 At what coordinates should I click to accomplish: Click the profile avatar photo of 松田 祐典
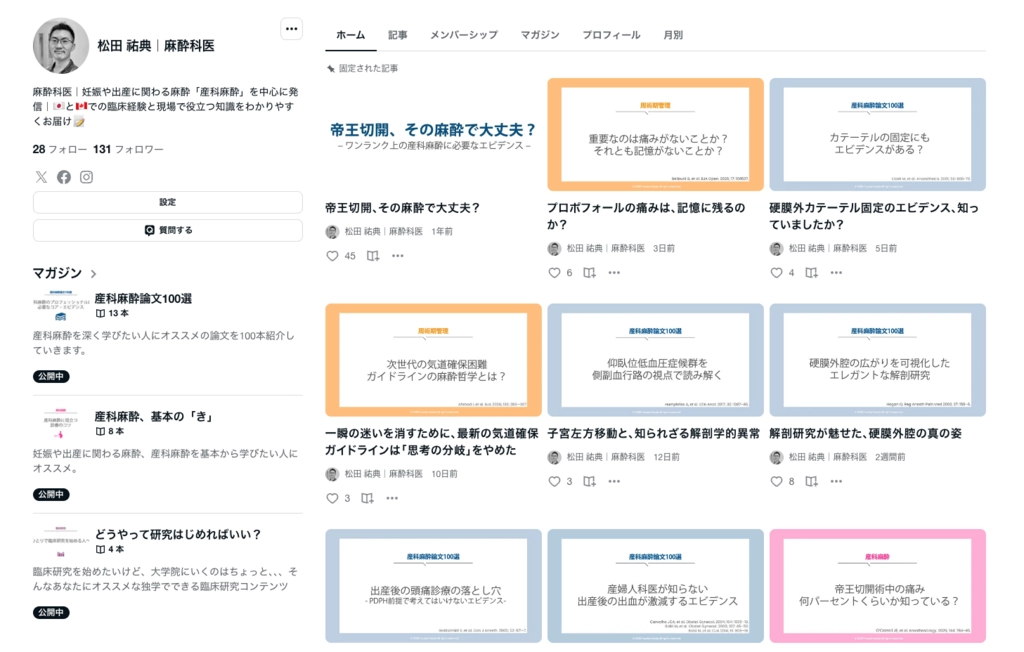click(x=61, y=46)
